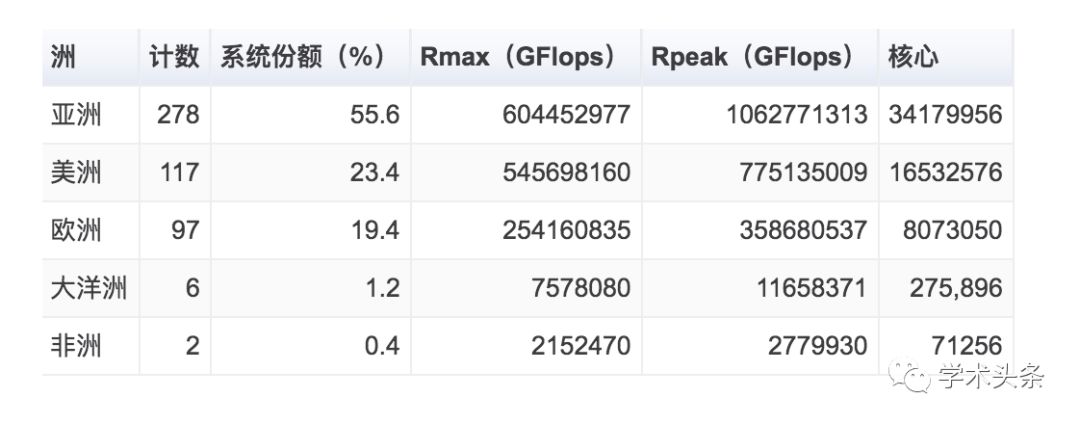The width and height of the screenshot is (1080, 424).
Task: Click the 洲 column header
Action: click(63, 57)
